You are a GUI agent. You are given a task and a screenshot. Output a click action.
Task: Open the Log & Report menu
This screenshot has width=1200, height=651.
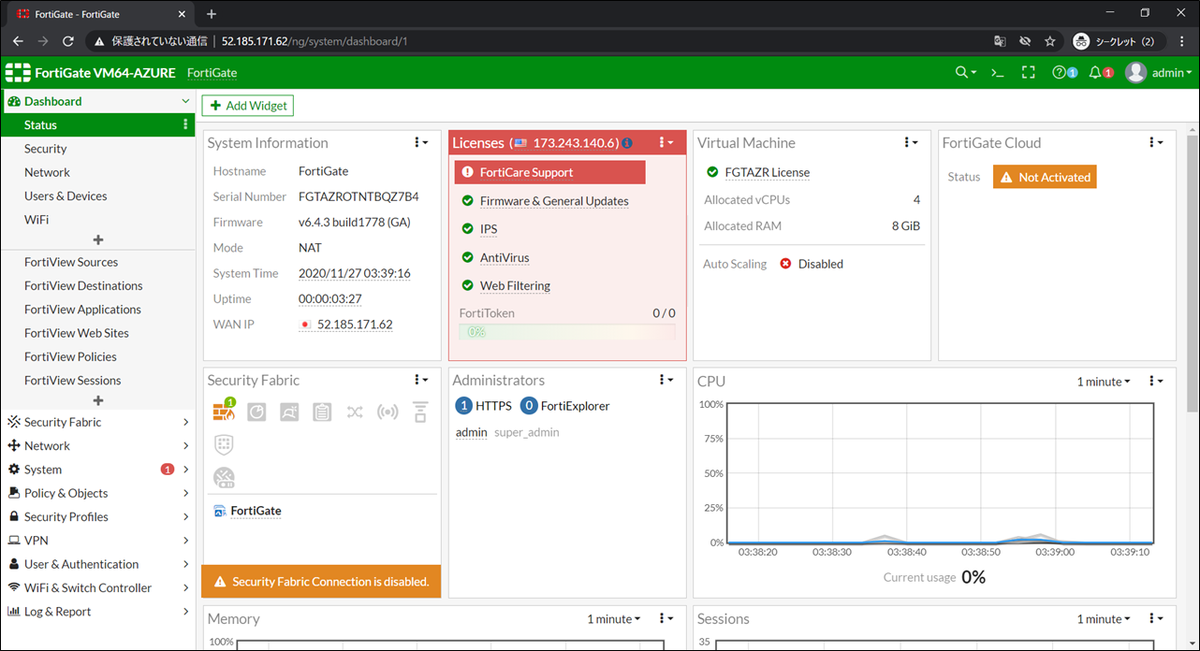pyautogui.click(x=98, y=612)
